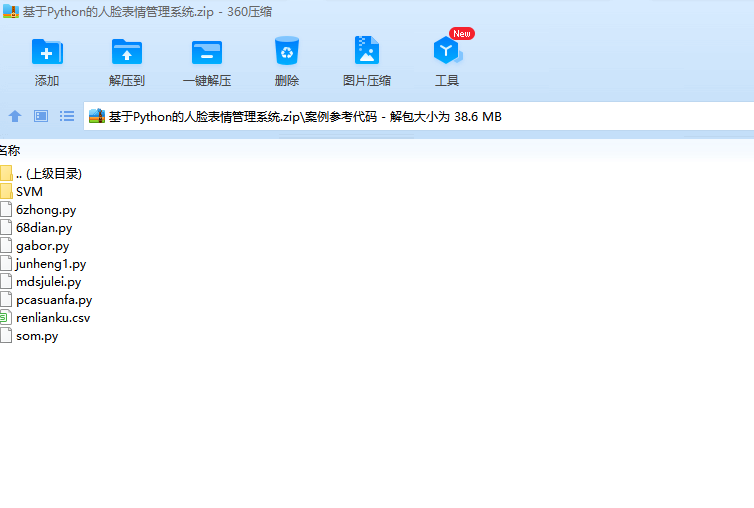Select the file 'gabor.py'
Image resolution: width=754 pixels, height=508 pixels.
[42, 246]
